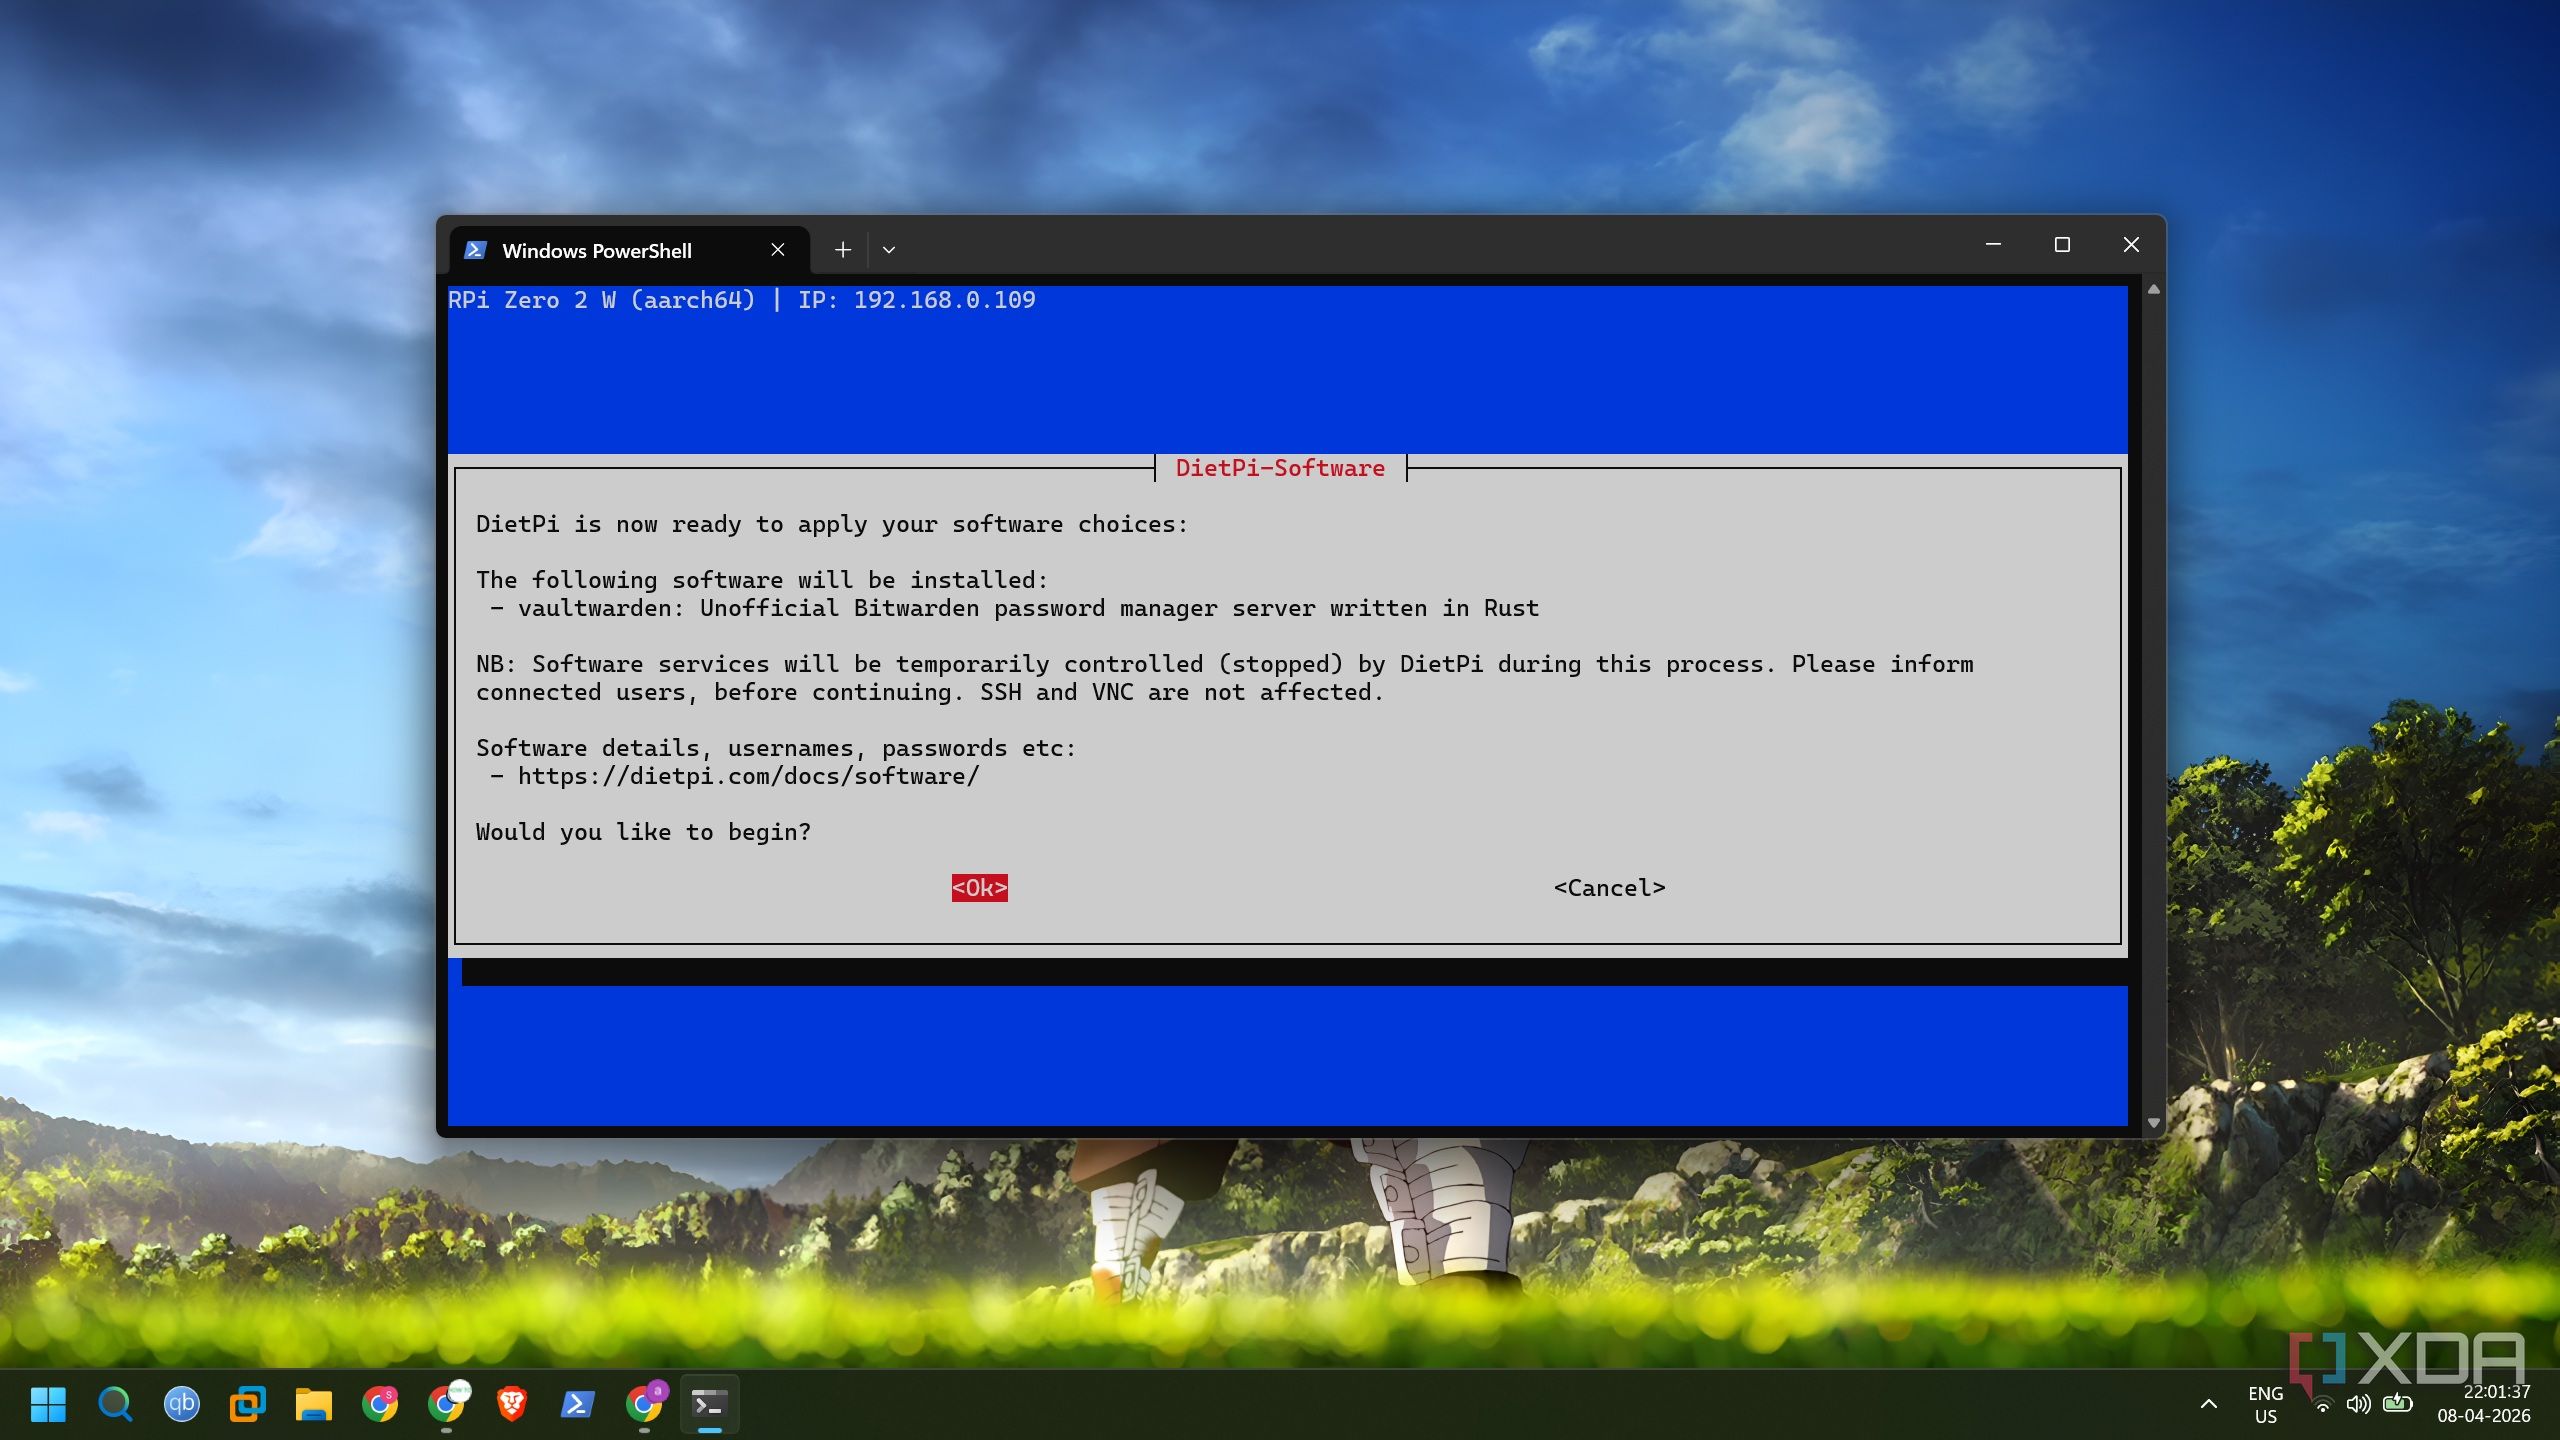Open VMware Workstation from the taskbar
2560x1440 pixels.
pos(247,1404)
